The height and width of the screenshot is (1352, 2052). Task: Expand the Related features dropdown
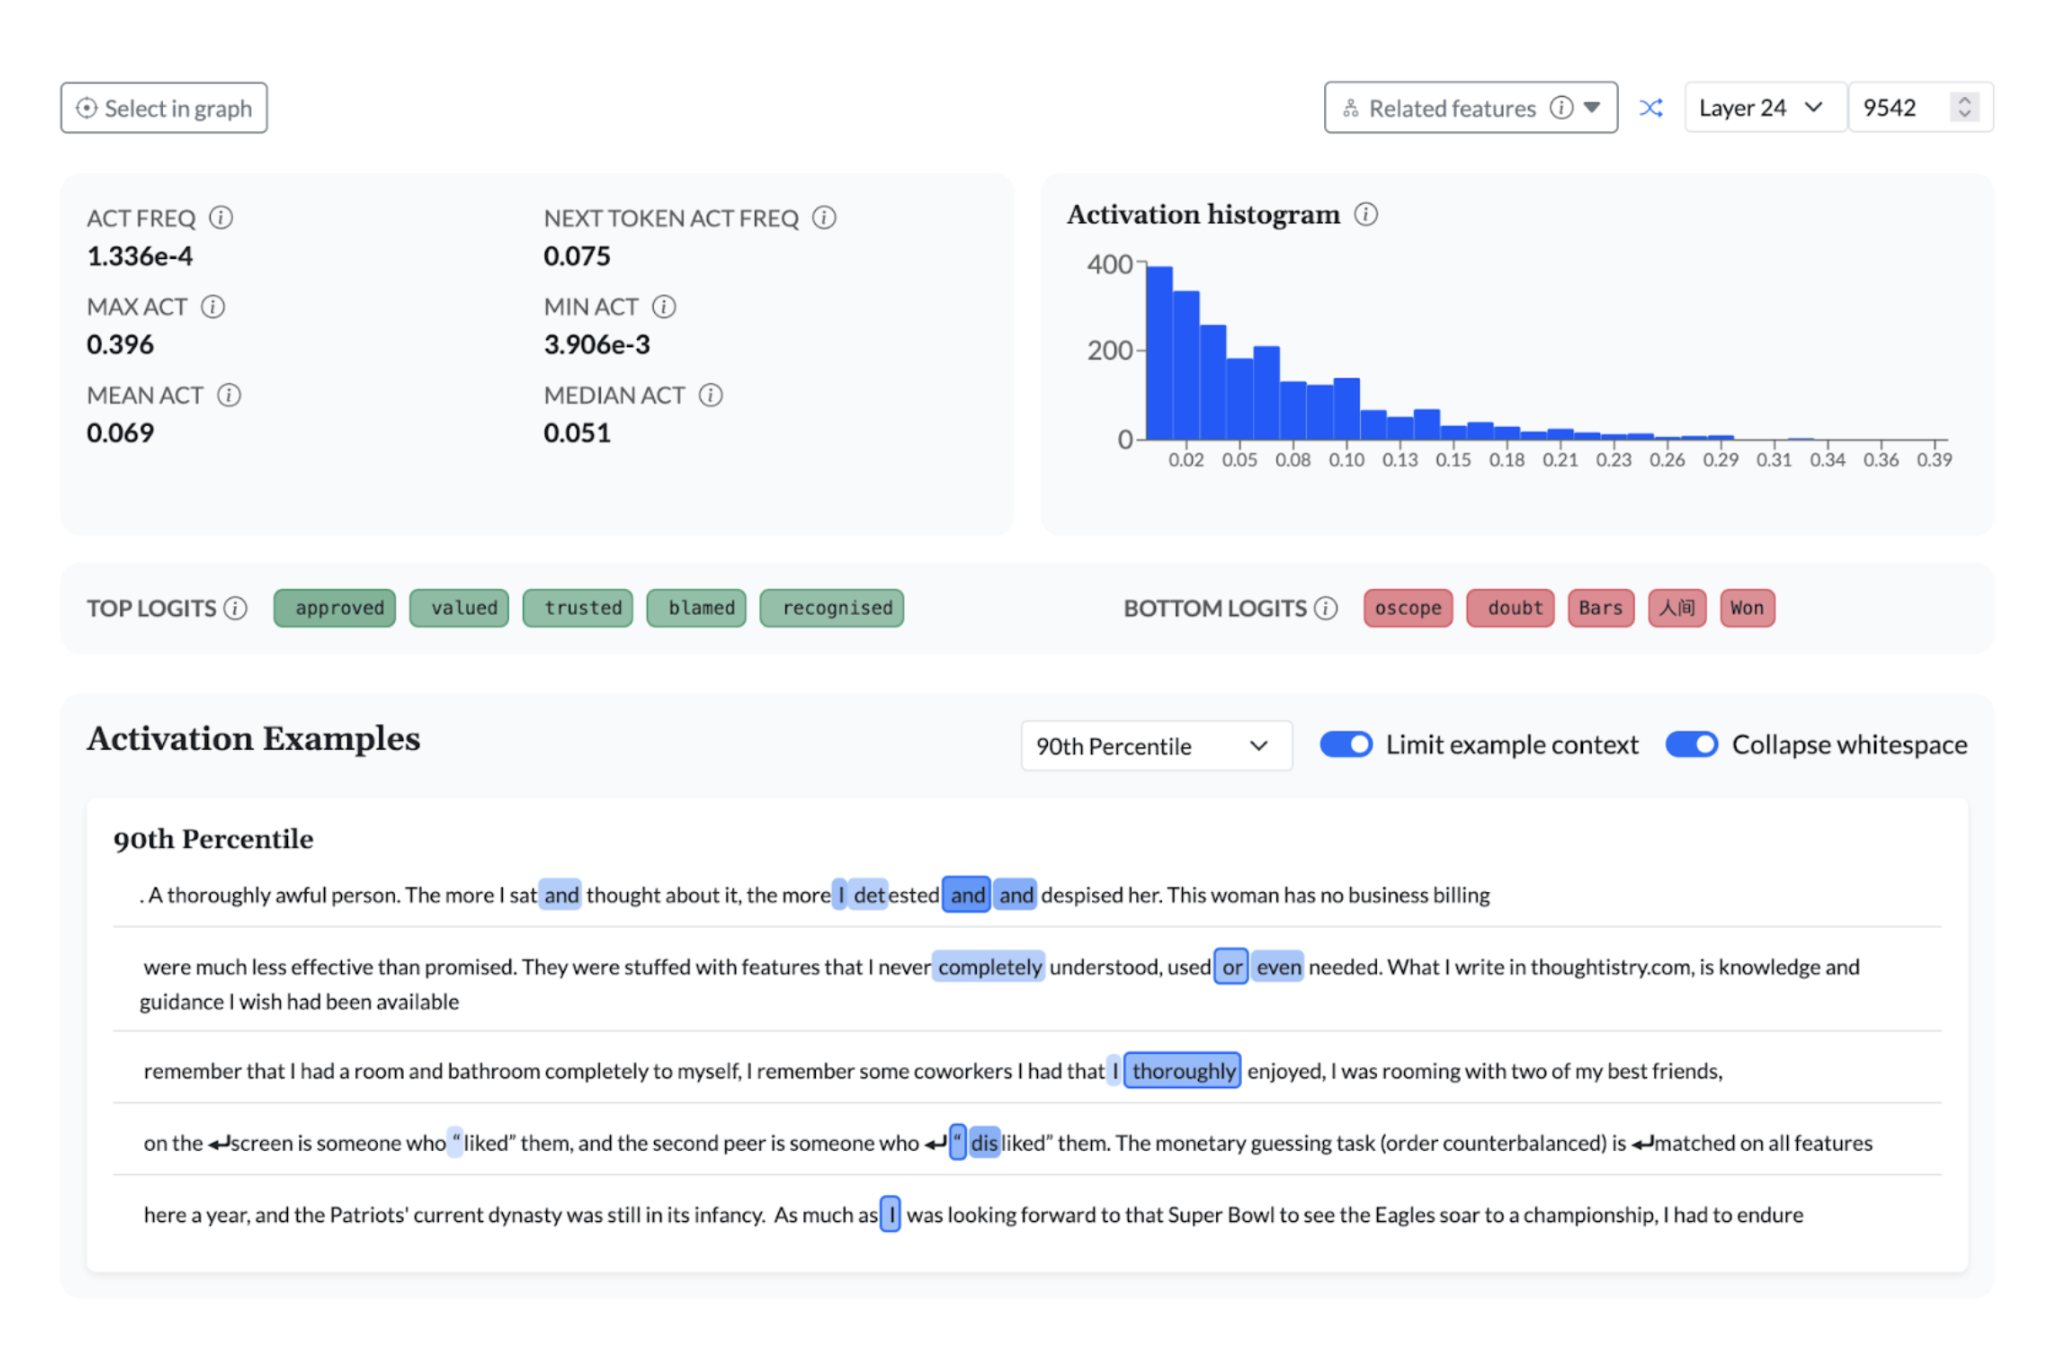click(1471, 108)
